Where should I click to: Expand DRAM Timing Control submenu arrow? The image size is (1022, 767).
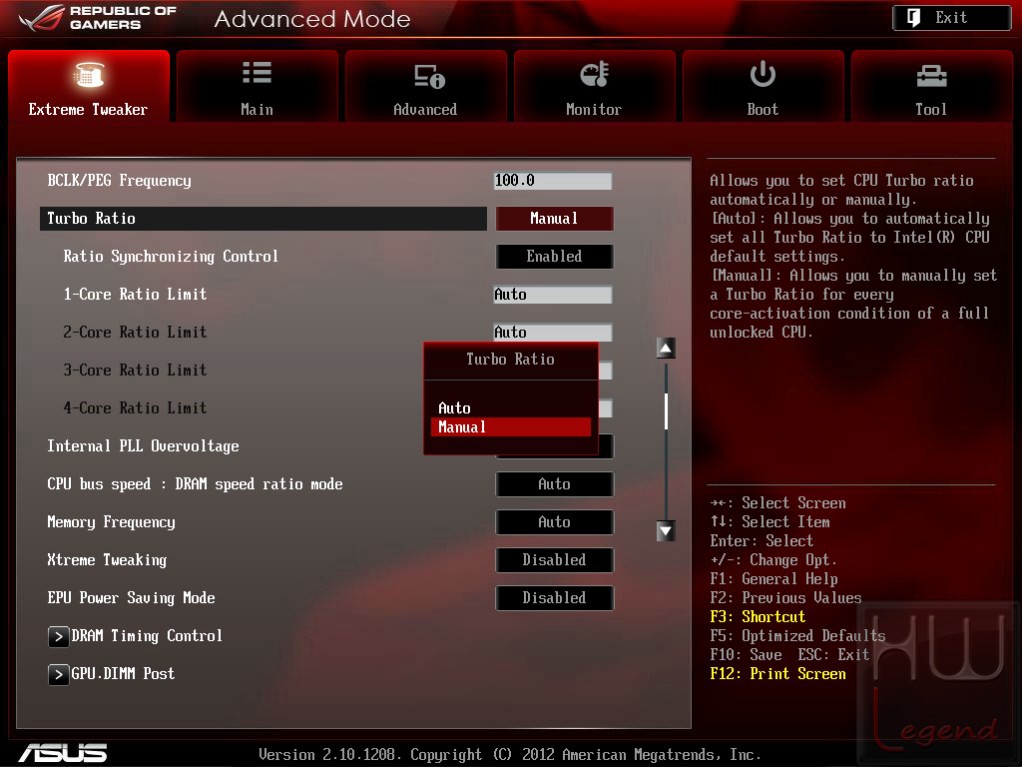click(x=58, y=636)
